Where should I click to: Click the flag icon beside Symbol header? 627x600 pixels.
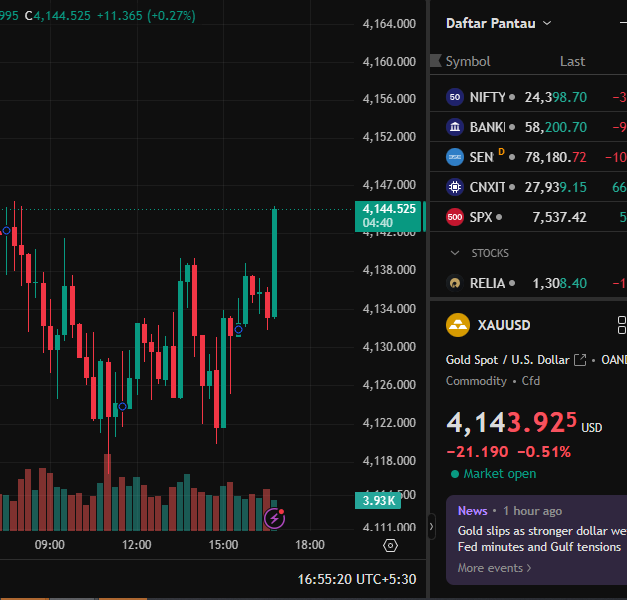[436, 61]
